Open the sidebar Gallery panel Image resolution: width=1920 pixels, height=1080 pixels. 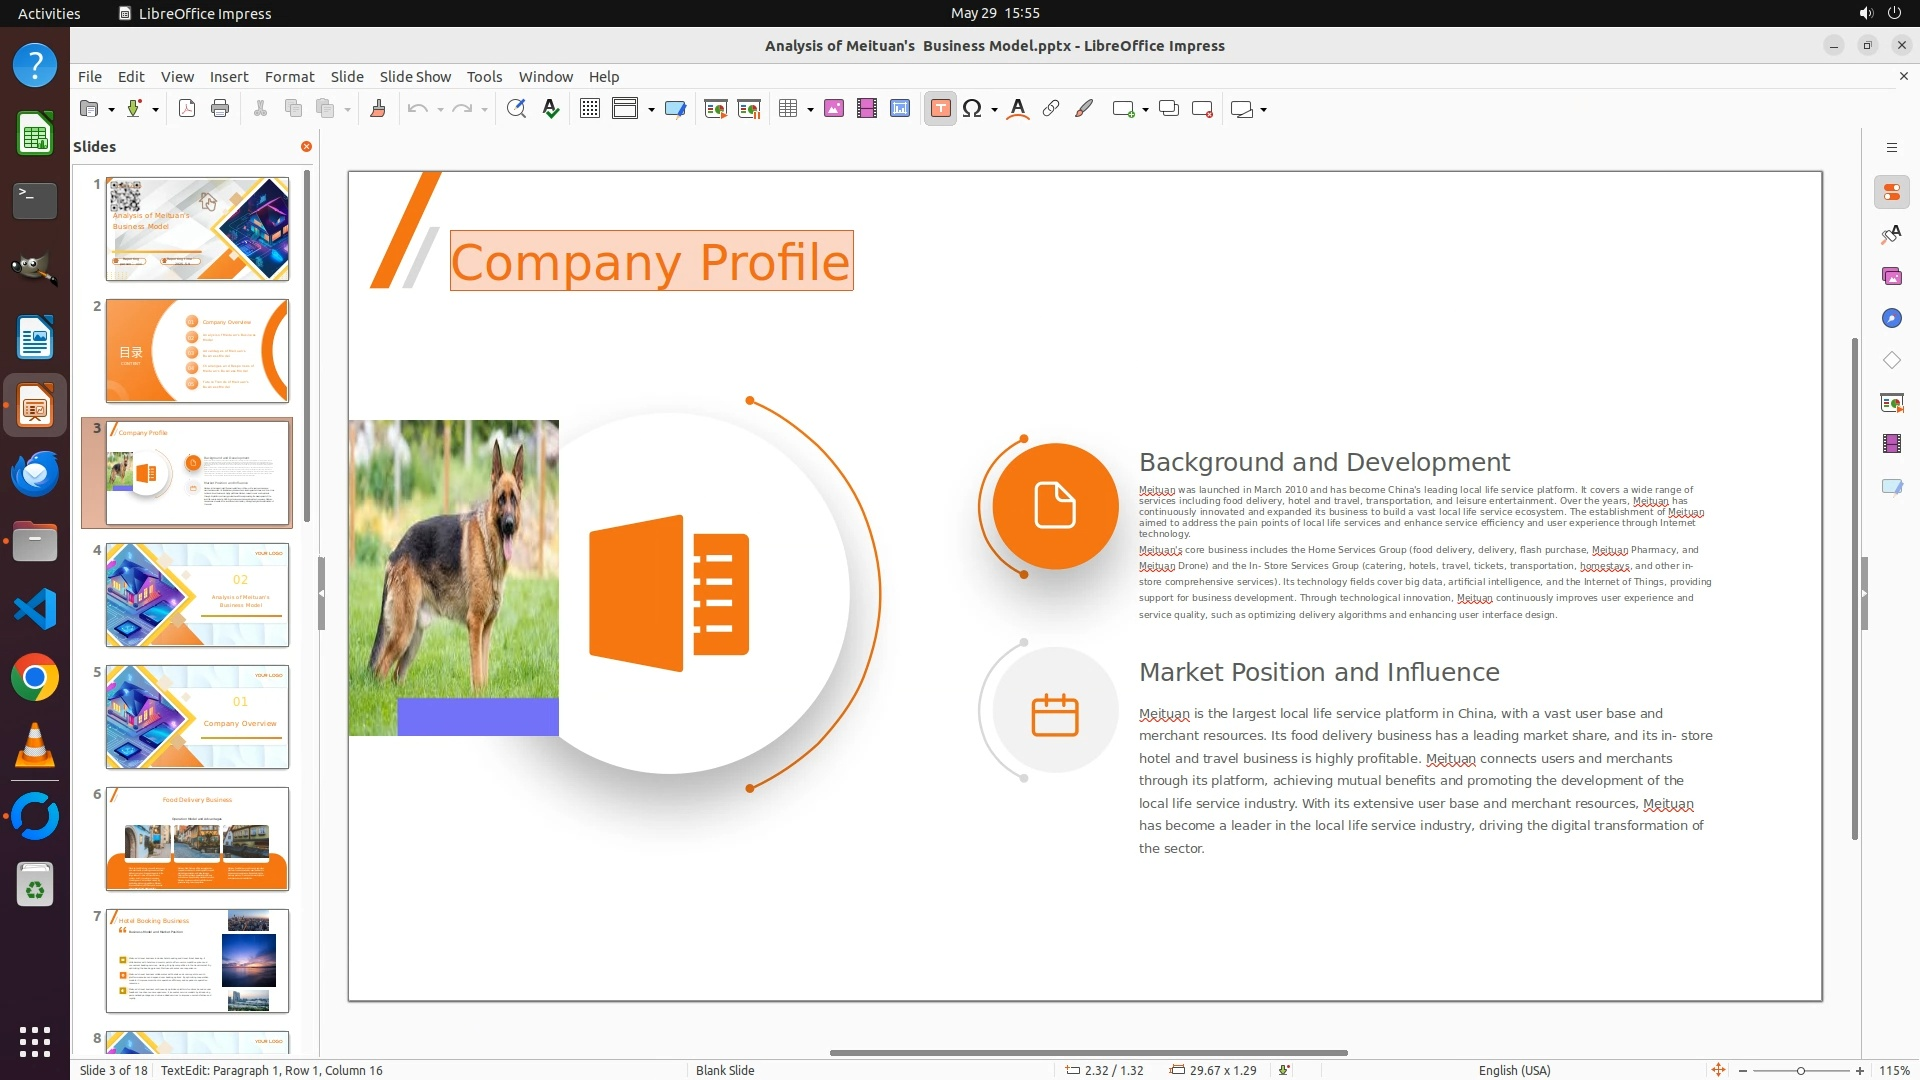point(1891,276)
